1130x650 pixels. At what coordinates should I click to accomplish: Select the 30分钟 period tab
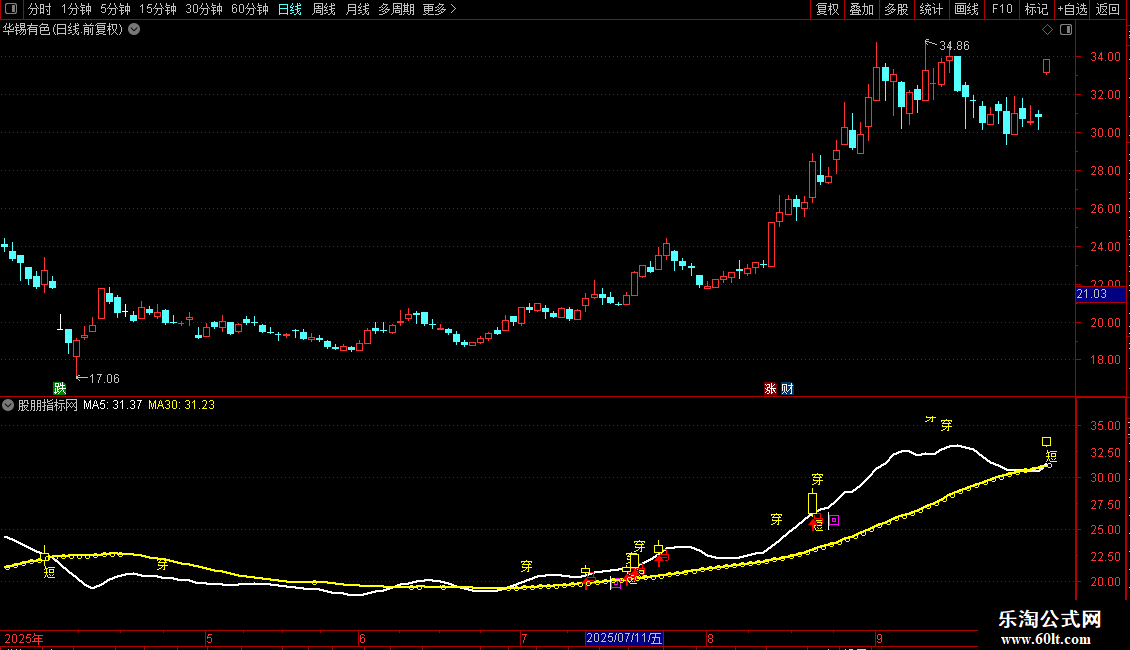point(203,9)
